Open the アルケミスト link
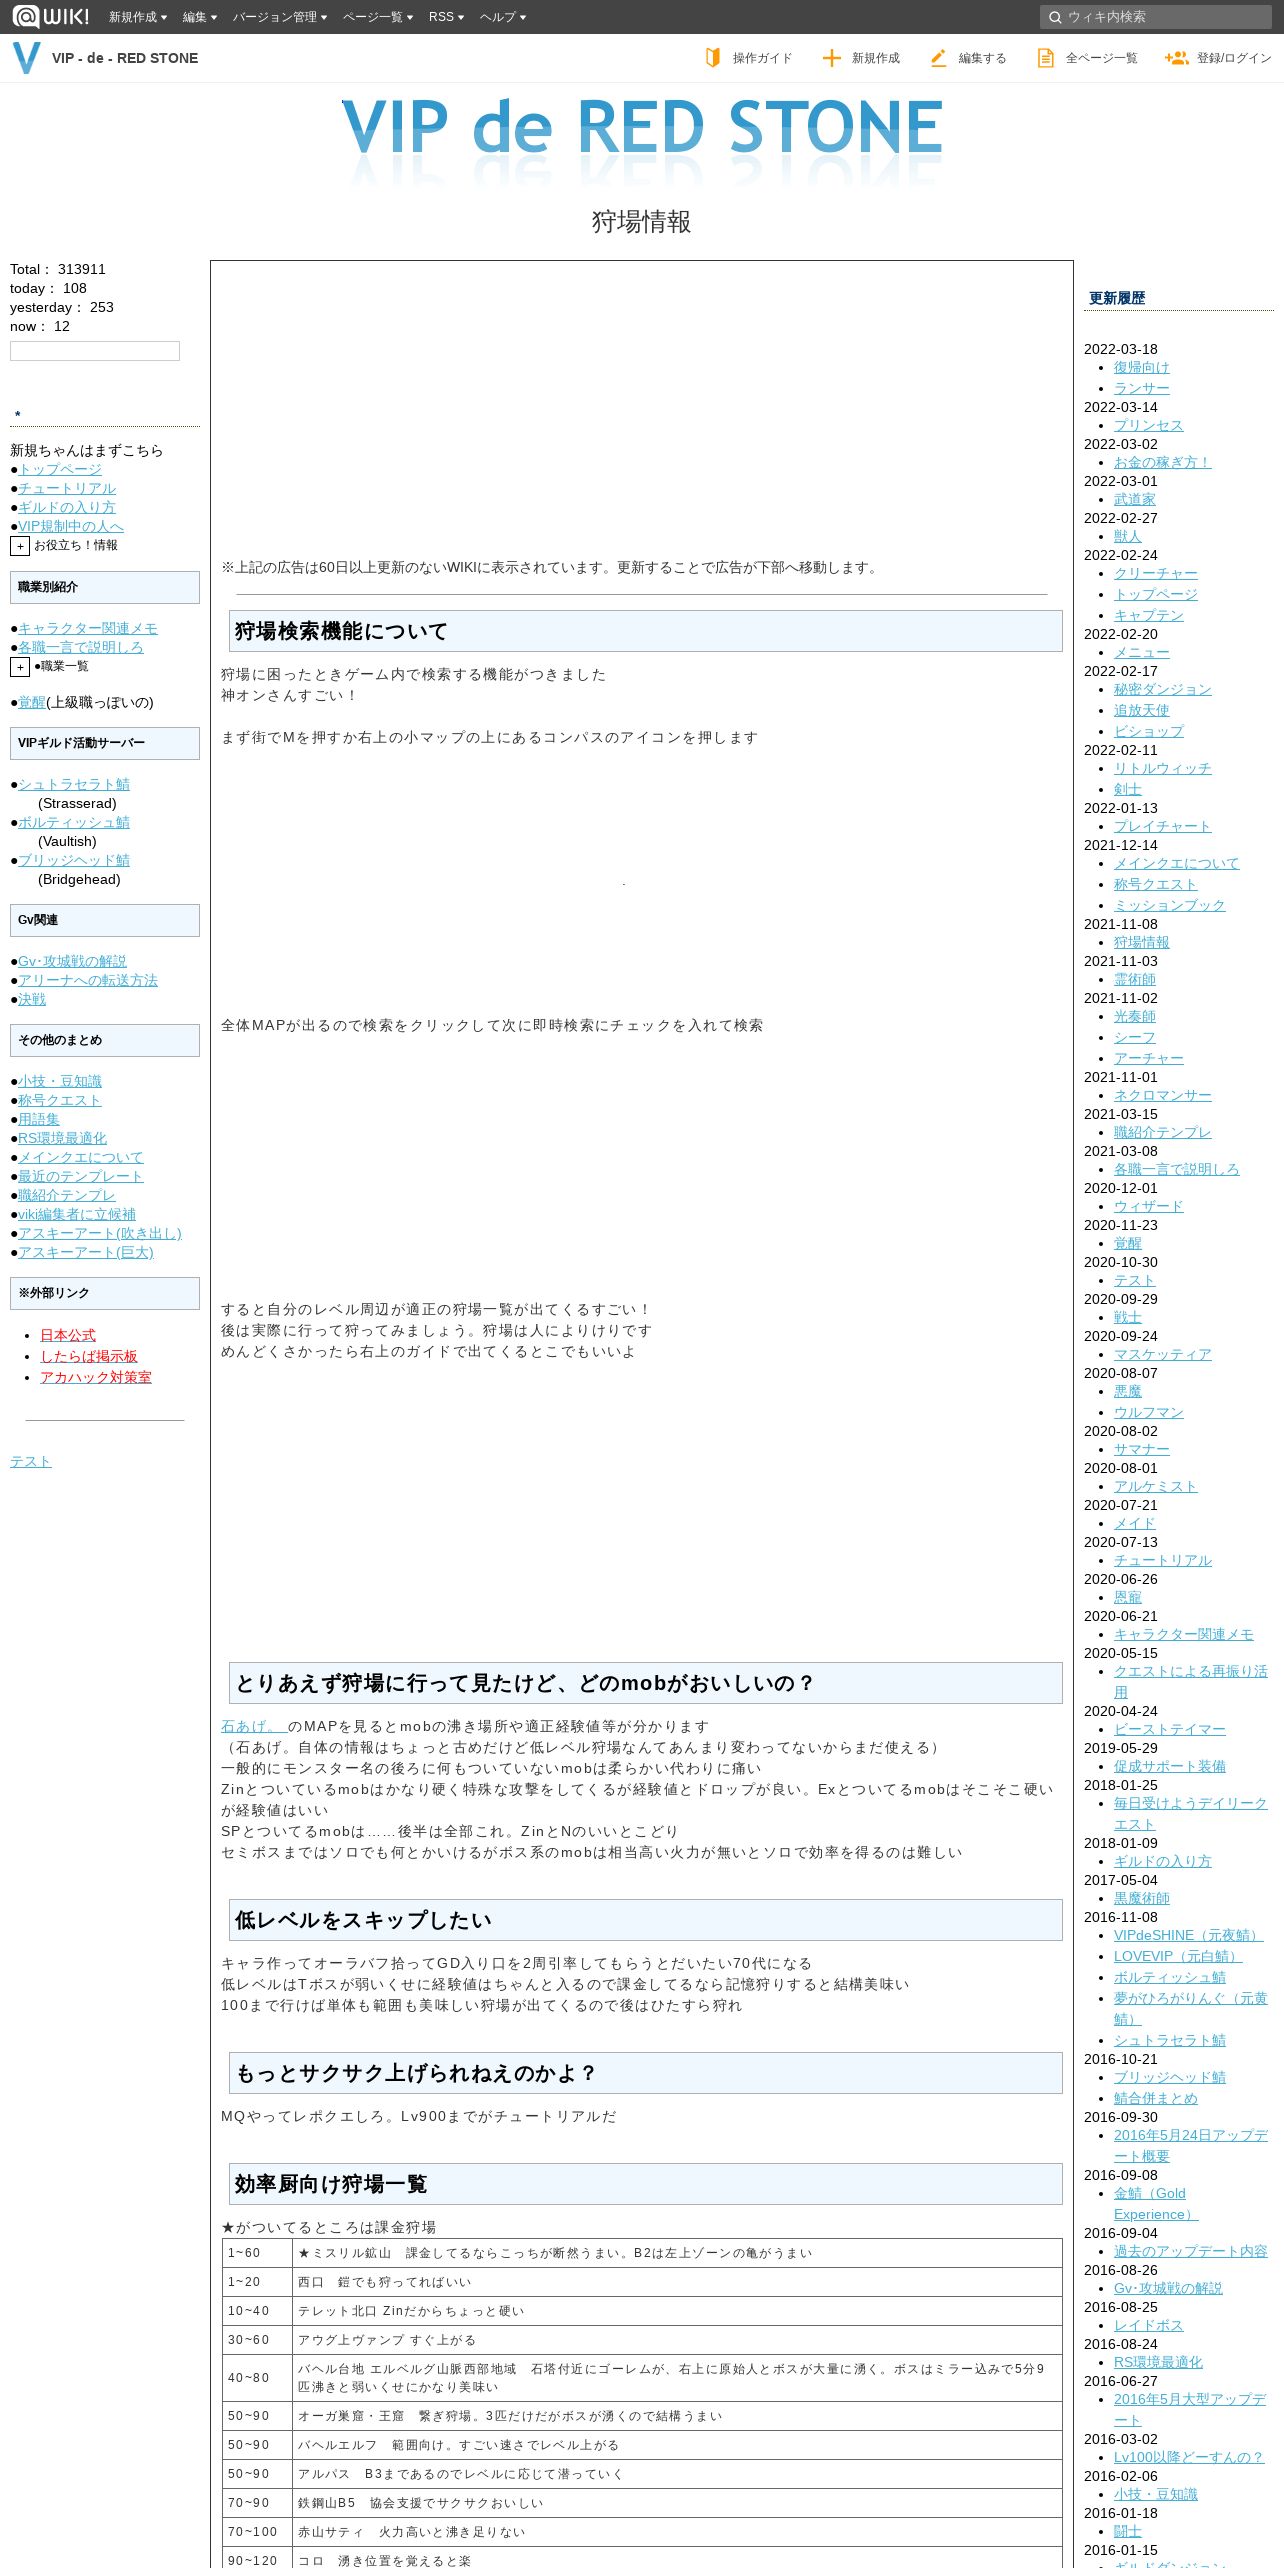 (1156, 1486)
